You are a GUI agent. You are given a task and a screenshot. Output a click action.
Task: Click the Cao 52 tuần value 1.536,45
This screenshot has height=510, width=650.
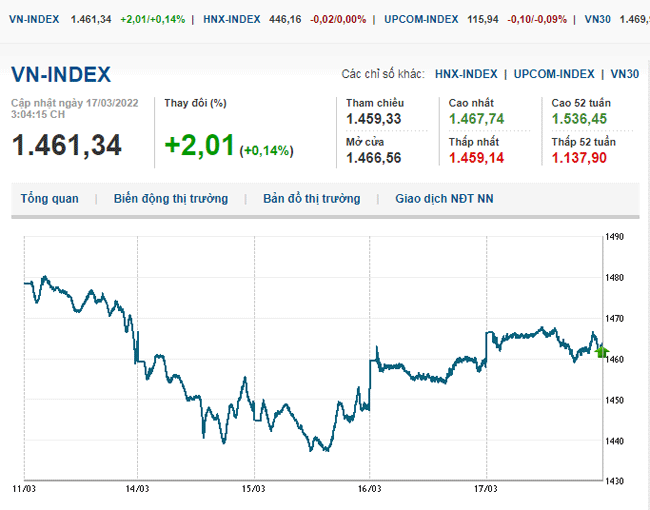(579, 119)
